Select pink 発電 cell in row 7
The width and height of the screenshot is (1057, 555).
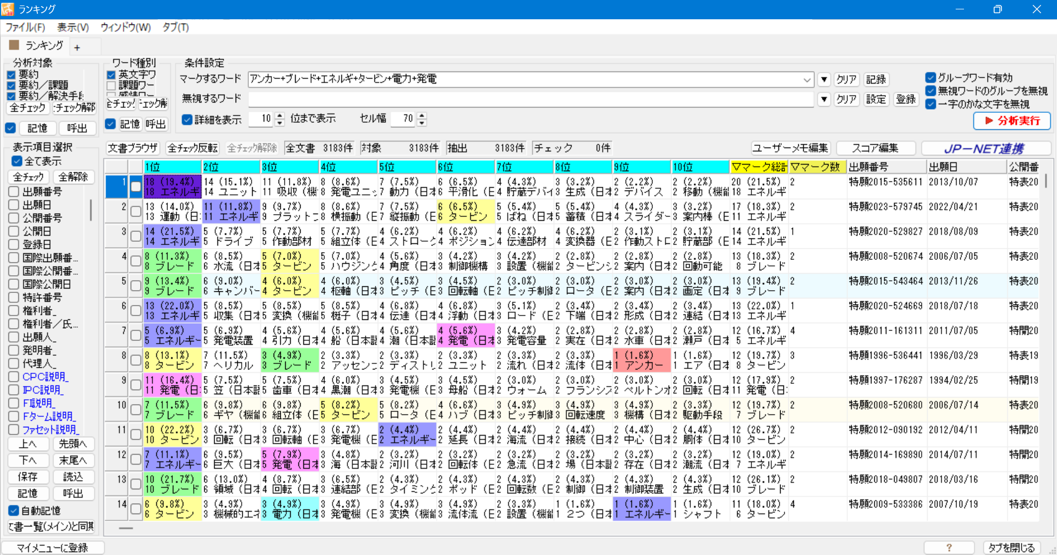(466, 335)
